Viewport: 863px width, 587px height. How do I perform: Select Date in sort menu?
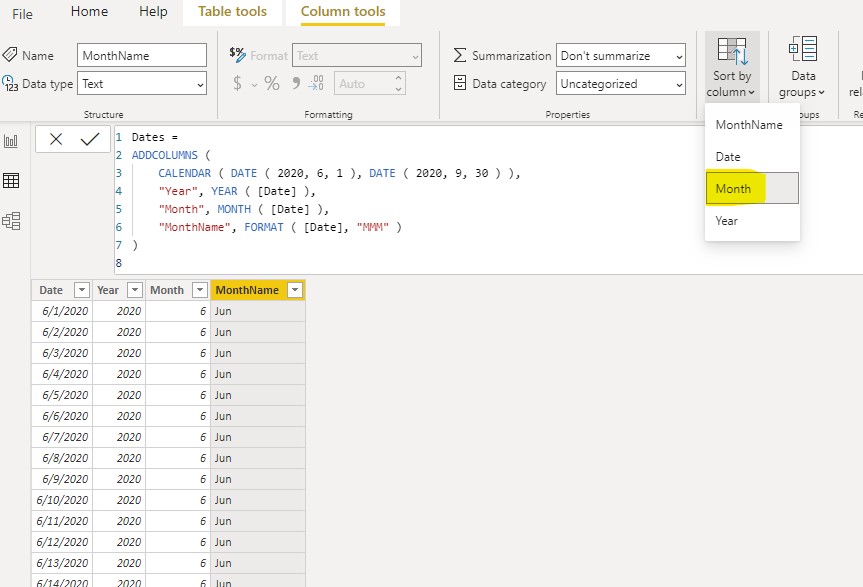(752, 157)
